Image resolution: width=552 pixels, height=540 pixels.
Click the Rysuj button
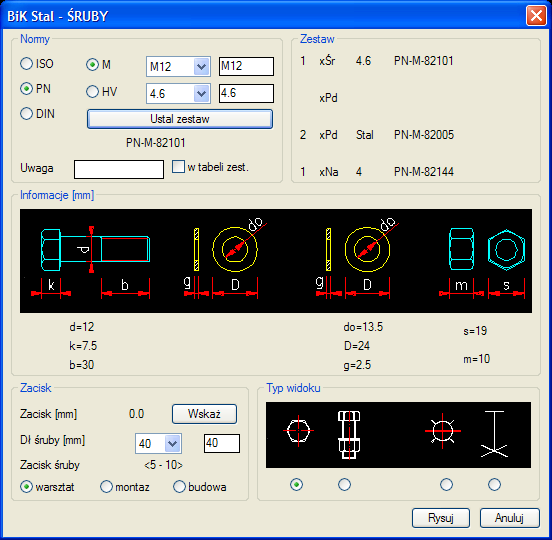[x=441, y=518]
